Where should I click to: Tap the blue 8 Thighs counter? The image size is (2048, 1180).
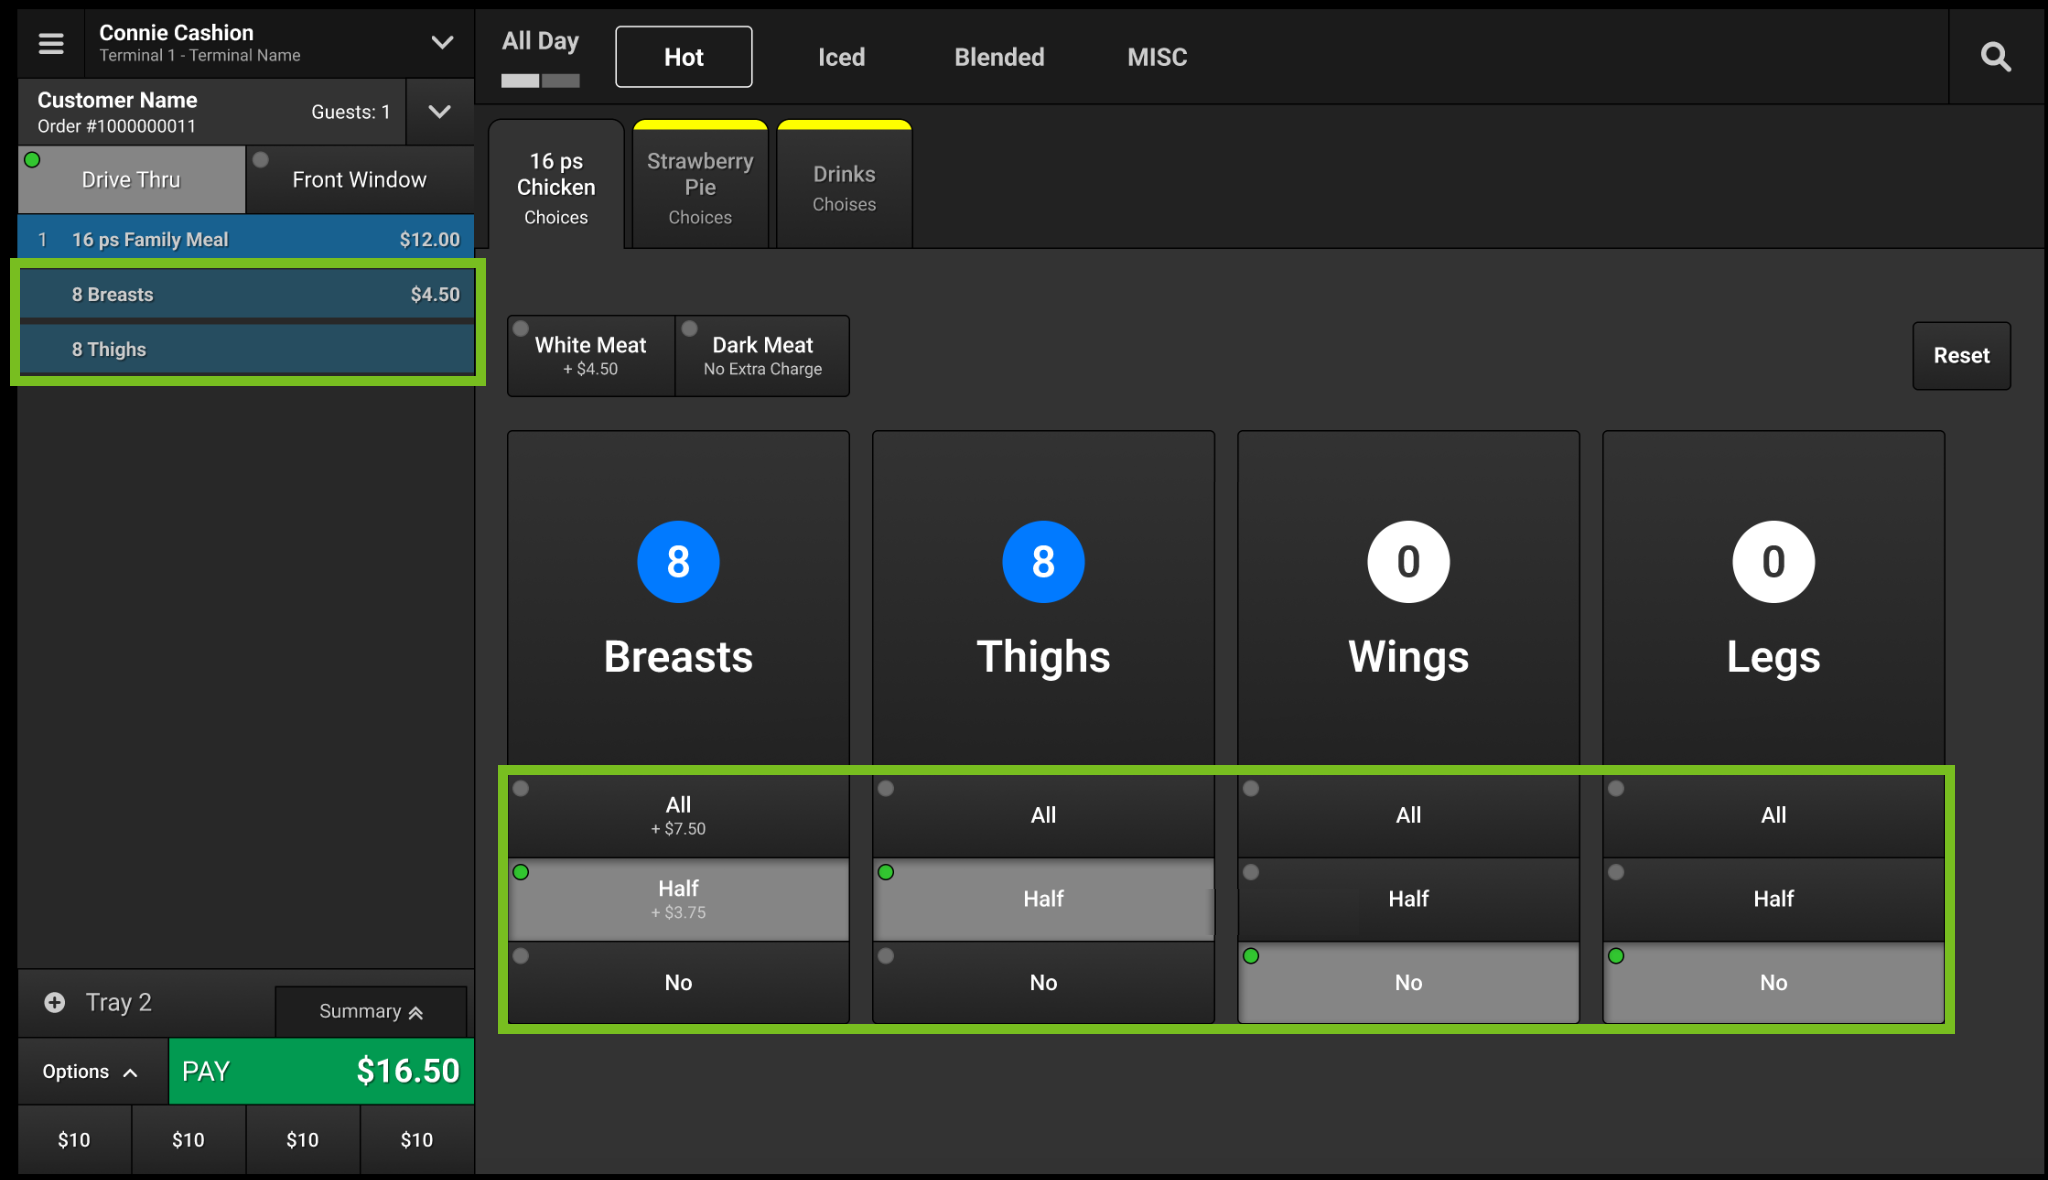pyautogui.click(x=1043, y=562)
